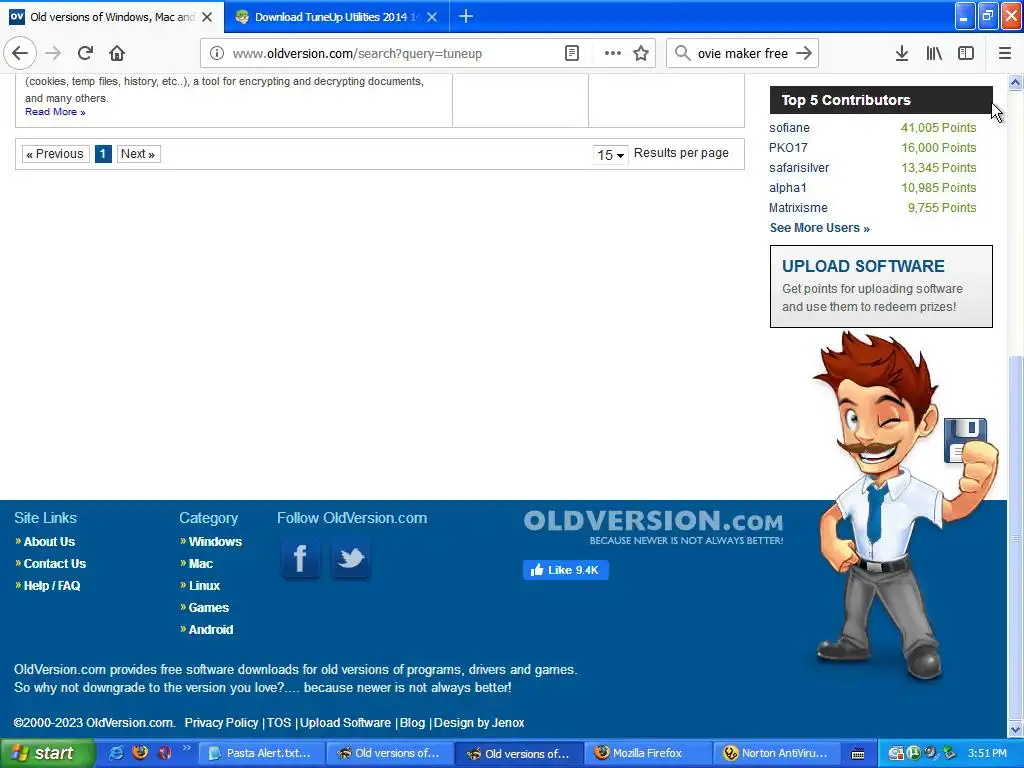The image size is (1024, 768).
Task: Click the search magnifier icon in search box
Action: click(x=682, y=53)
